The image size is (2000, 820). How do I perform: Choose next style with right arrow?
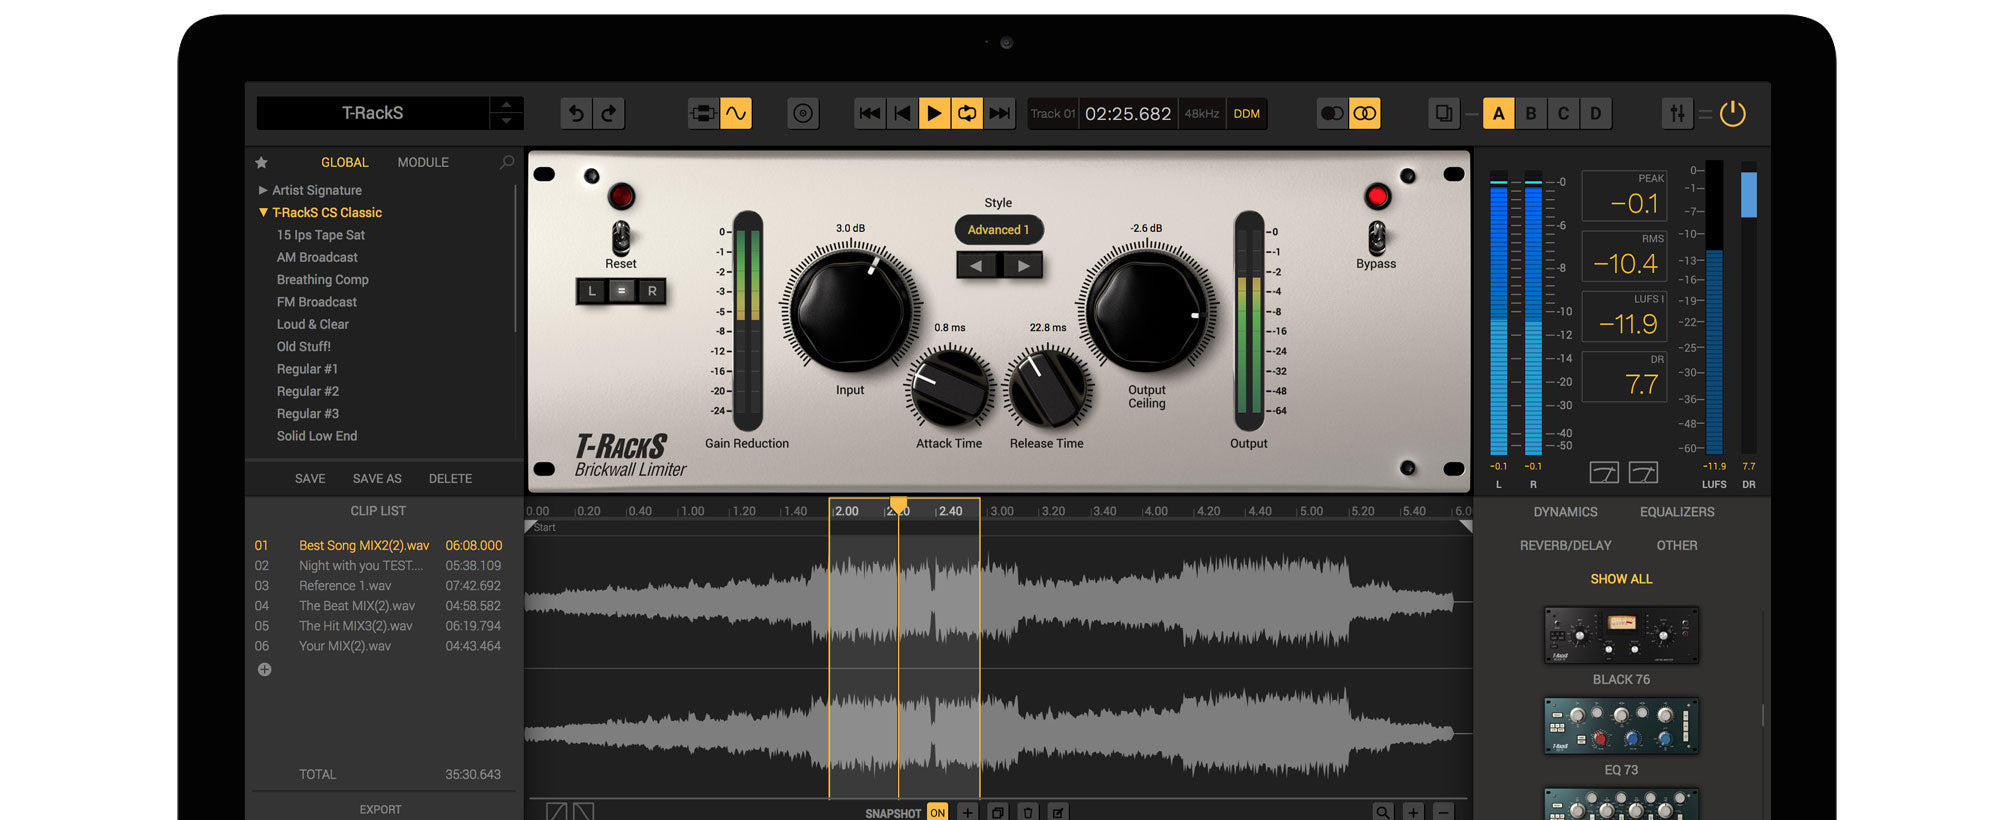click(x=1021, y=265)
